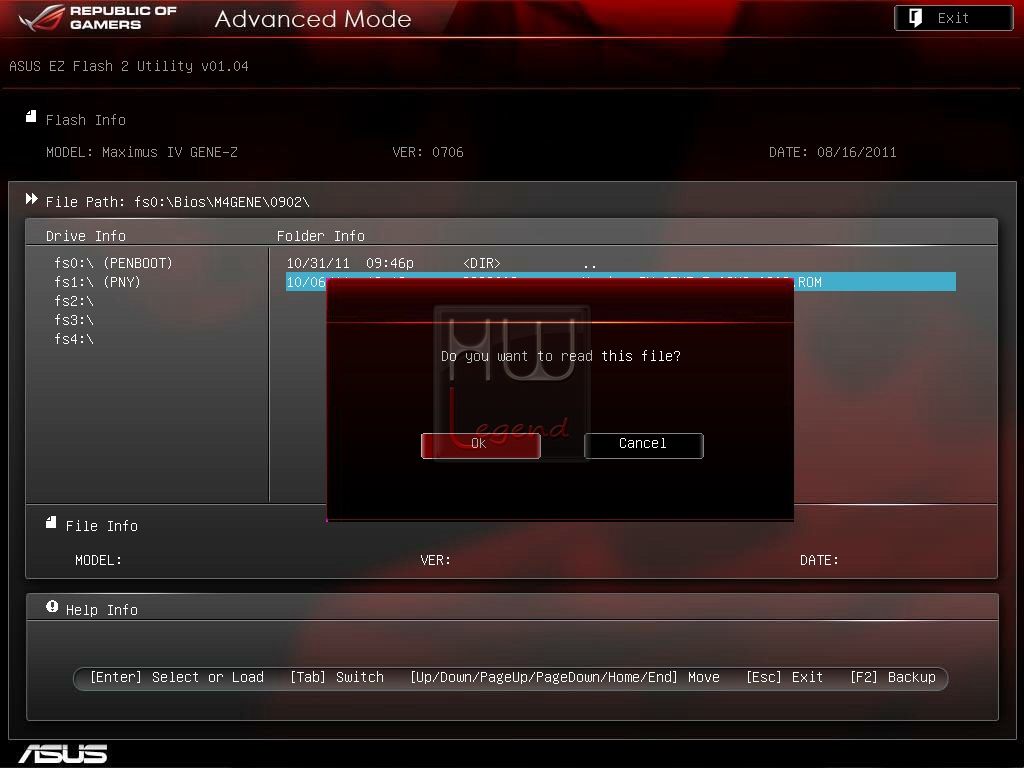Select drive fs0:\ (PENBOOT)

[x=113, y=263]
